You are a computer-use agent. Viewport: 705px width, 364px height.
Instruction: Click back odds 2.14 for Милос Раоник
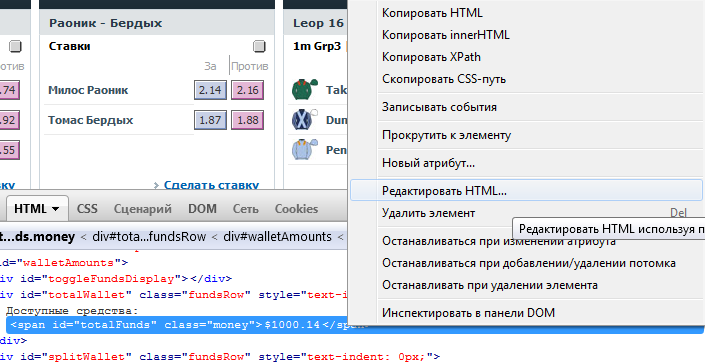tap(210, 90)
